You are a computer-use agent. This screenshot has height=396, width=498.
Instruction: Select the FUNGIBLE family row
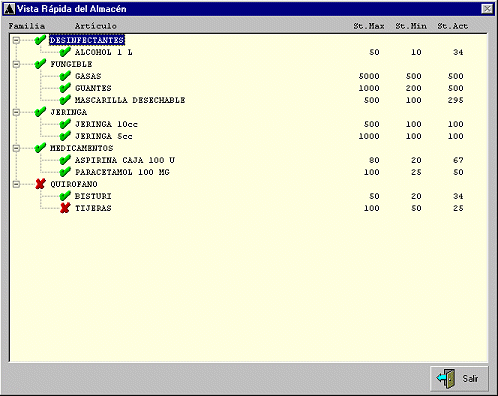pyautogui.click(x=71, y=64)
